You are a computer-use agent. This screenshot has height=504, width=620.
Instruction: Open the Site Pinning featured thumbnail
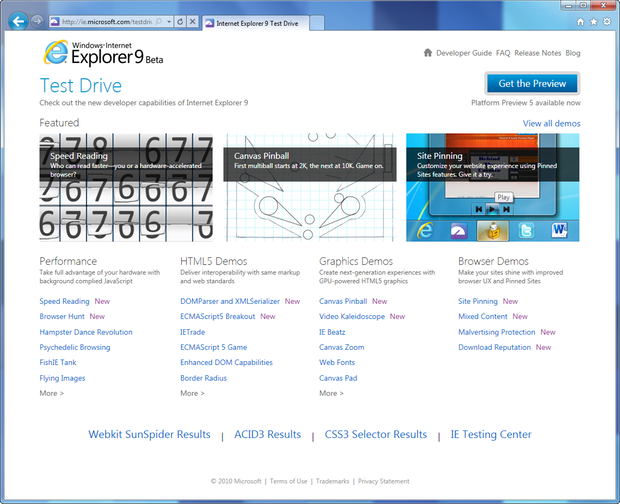pos(493,187)
